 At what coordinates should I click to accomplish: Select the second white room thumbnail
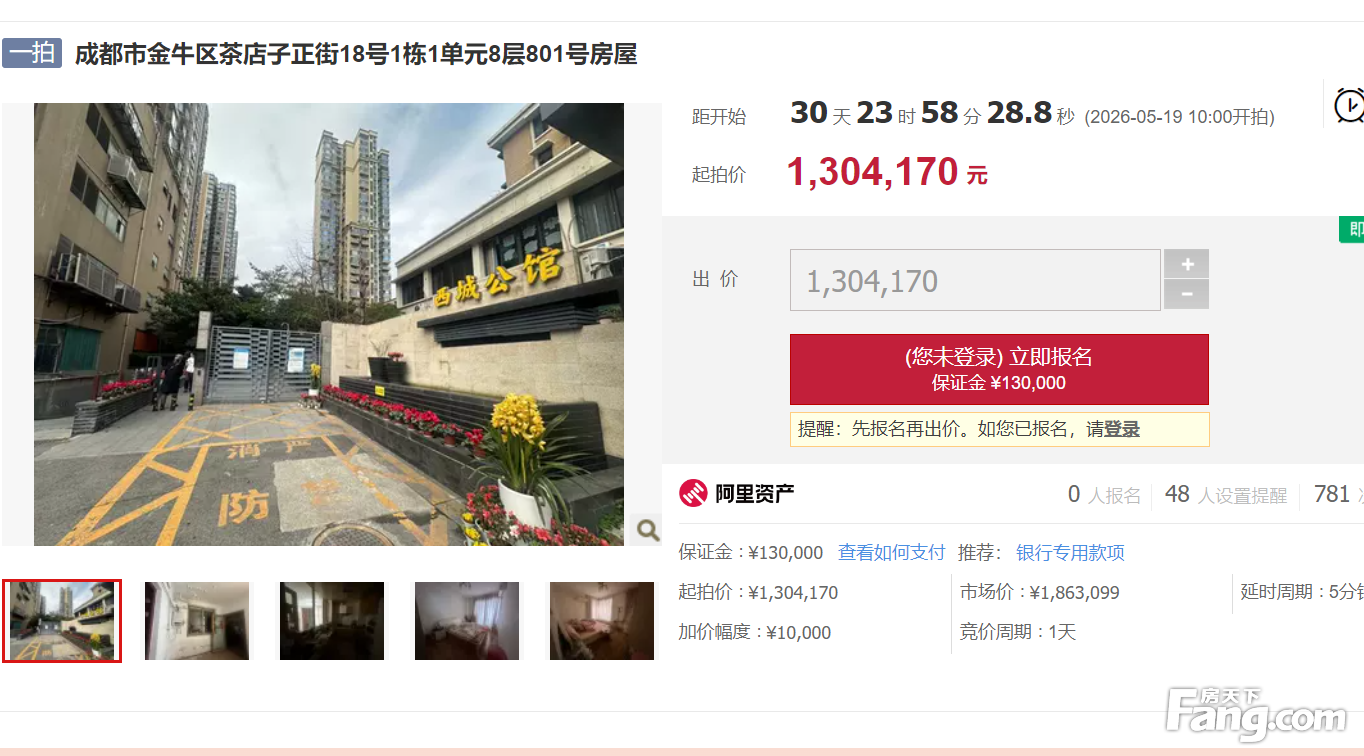pos(197,621)
